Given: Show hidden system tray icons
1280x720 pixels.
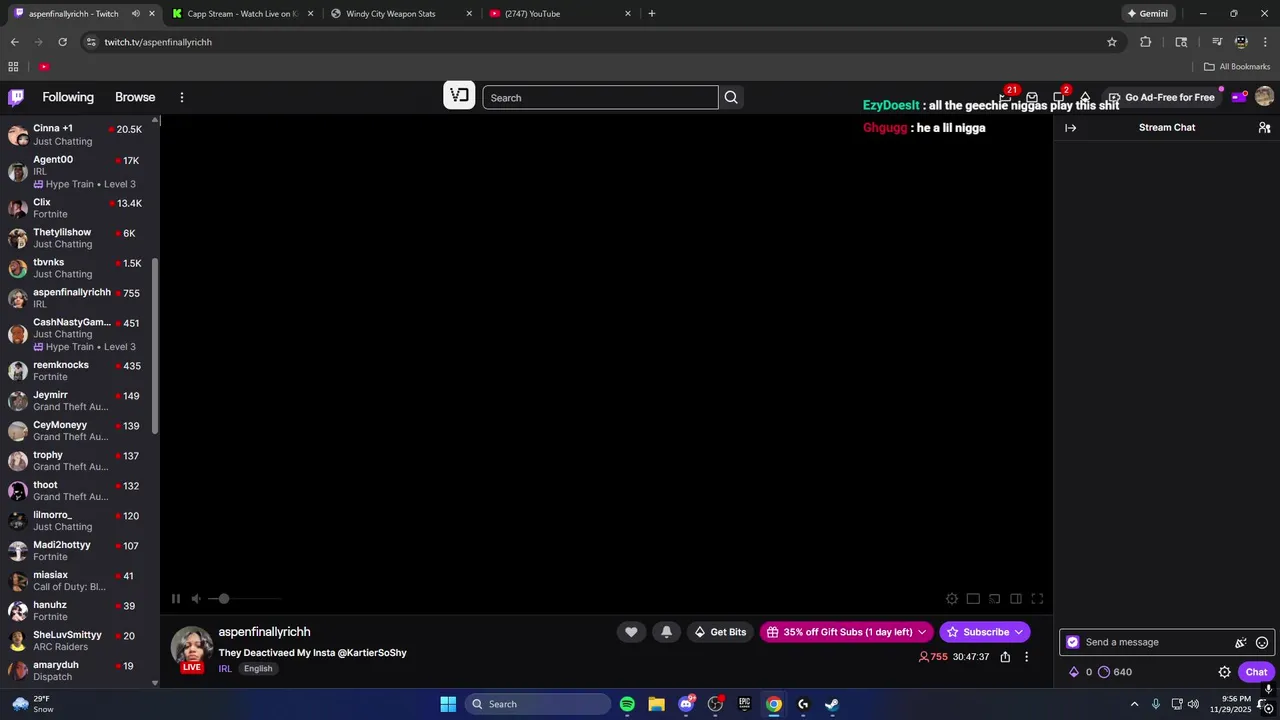Looking at the screenshot, I should point(1134,704).
